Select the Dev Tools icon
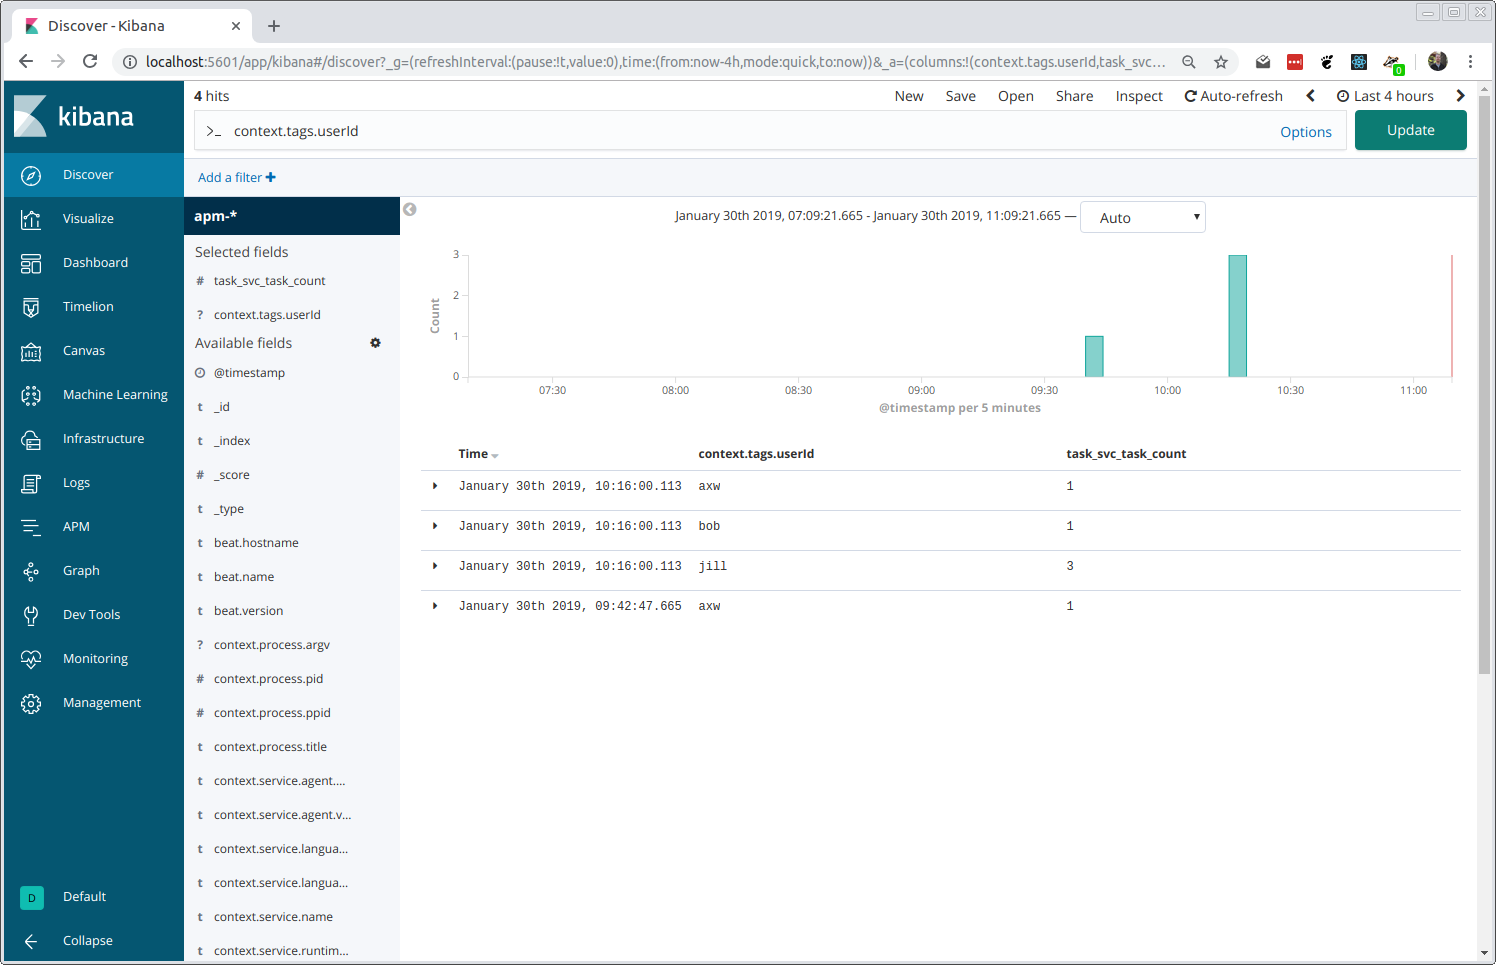 pyautogui.click(x=93, y=614)
